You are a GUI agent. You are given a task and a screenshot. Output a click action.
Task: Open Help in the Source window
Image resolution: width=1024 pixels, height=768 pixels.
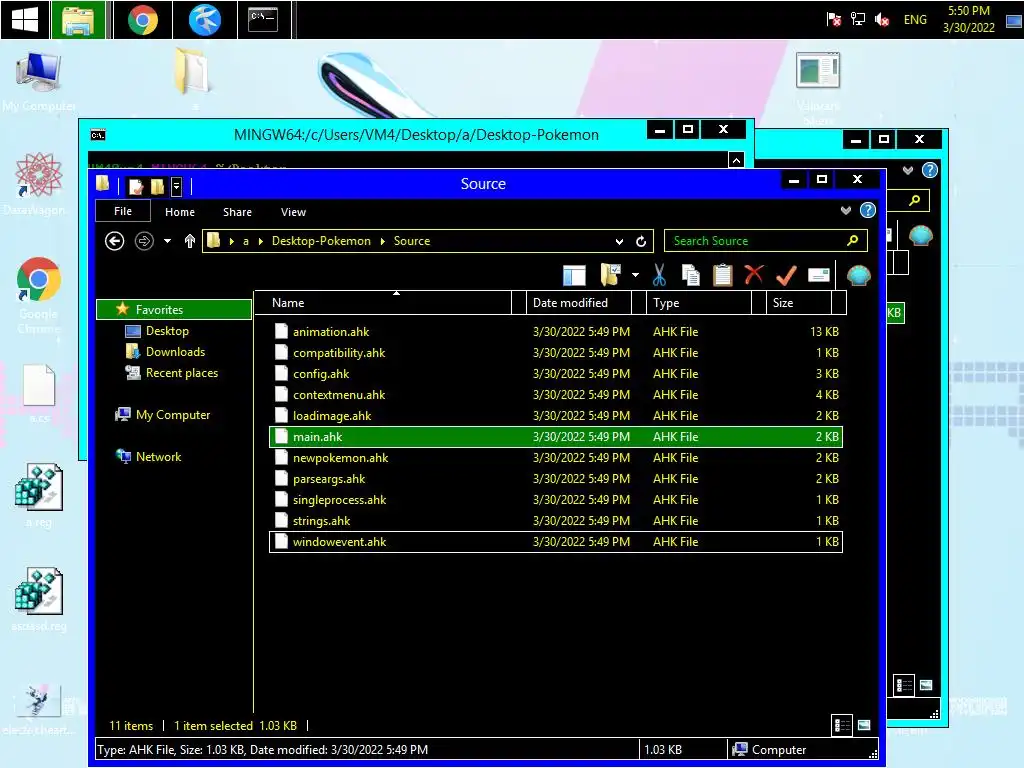point(868,210)
